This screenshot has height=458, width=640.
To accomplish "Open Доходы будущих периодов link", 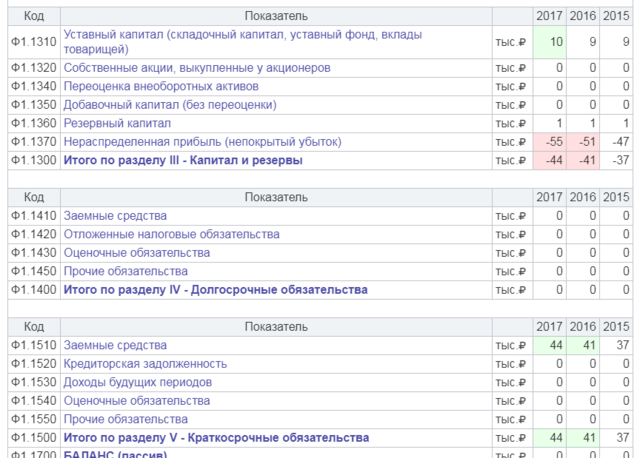I will click(x=138, y=382).
